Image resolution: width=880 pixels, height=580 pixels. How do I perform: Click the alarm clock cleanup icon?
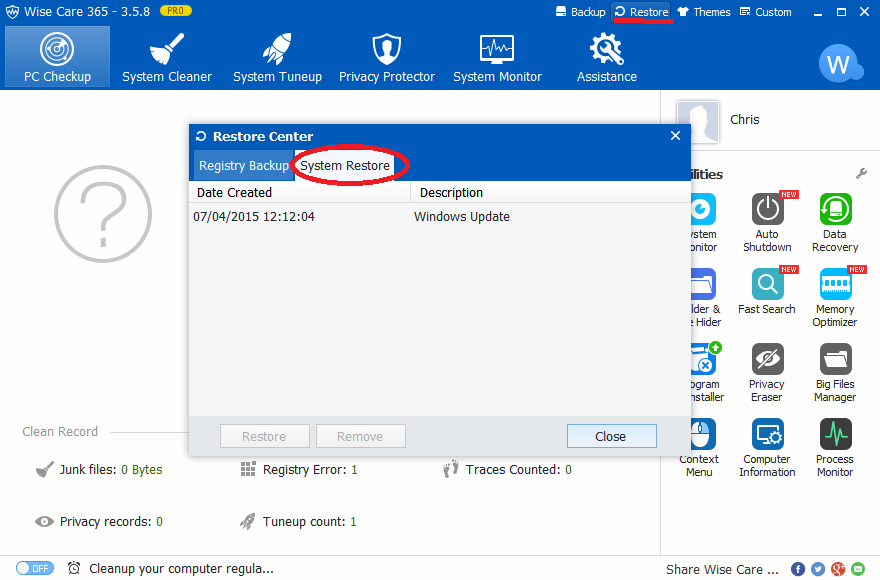[x=74, y=568]
